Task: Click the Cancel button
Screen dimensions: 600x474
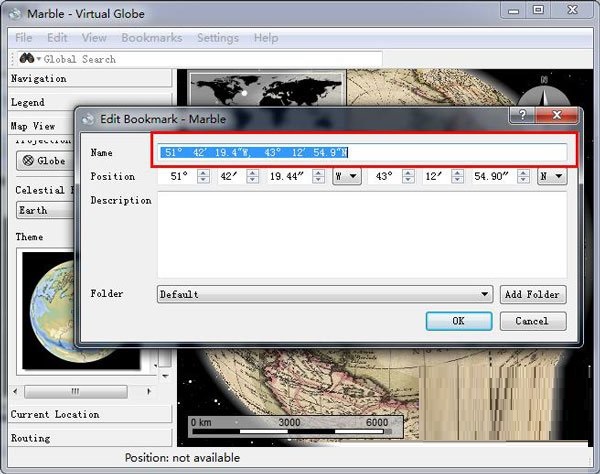Action: pyautogui.click(x=533, y=321)
